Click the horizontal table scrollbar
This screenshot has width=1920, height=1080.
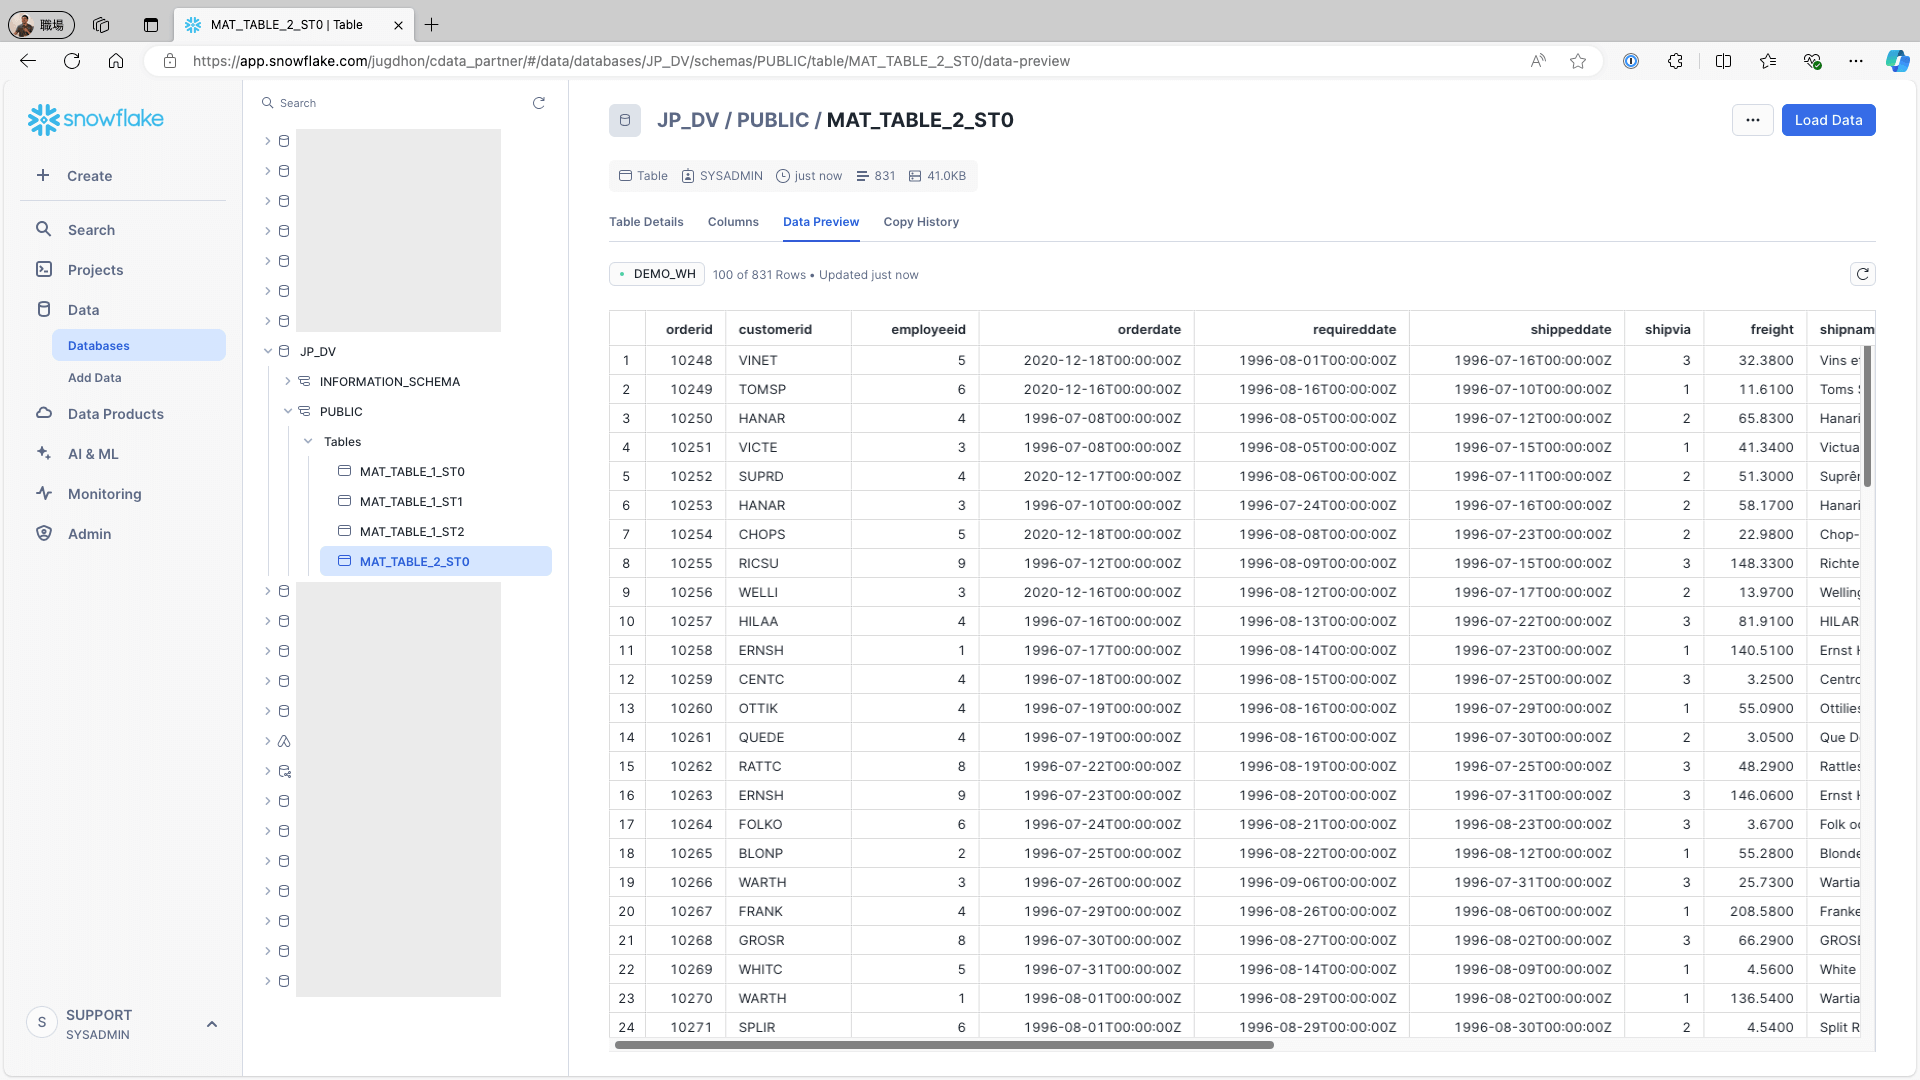tap(944, 1045)
